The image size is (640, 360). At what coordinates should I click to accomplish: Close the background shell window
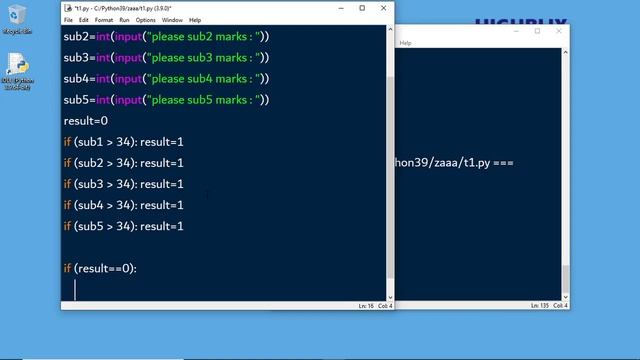[559, 31]
